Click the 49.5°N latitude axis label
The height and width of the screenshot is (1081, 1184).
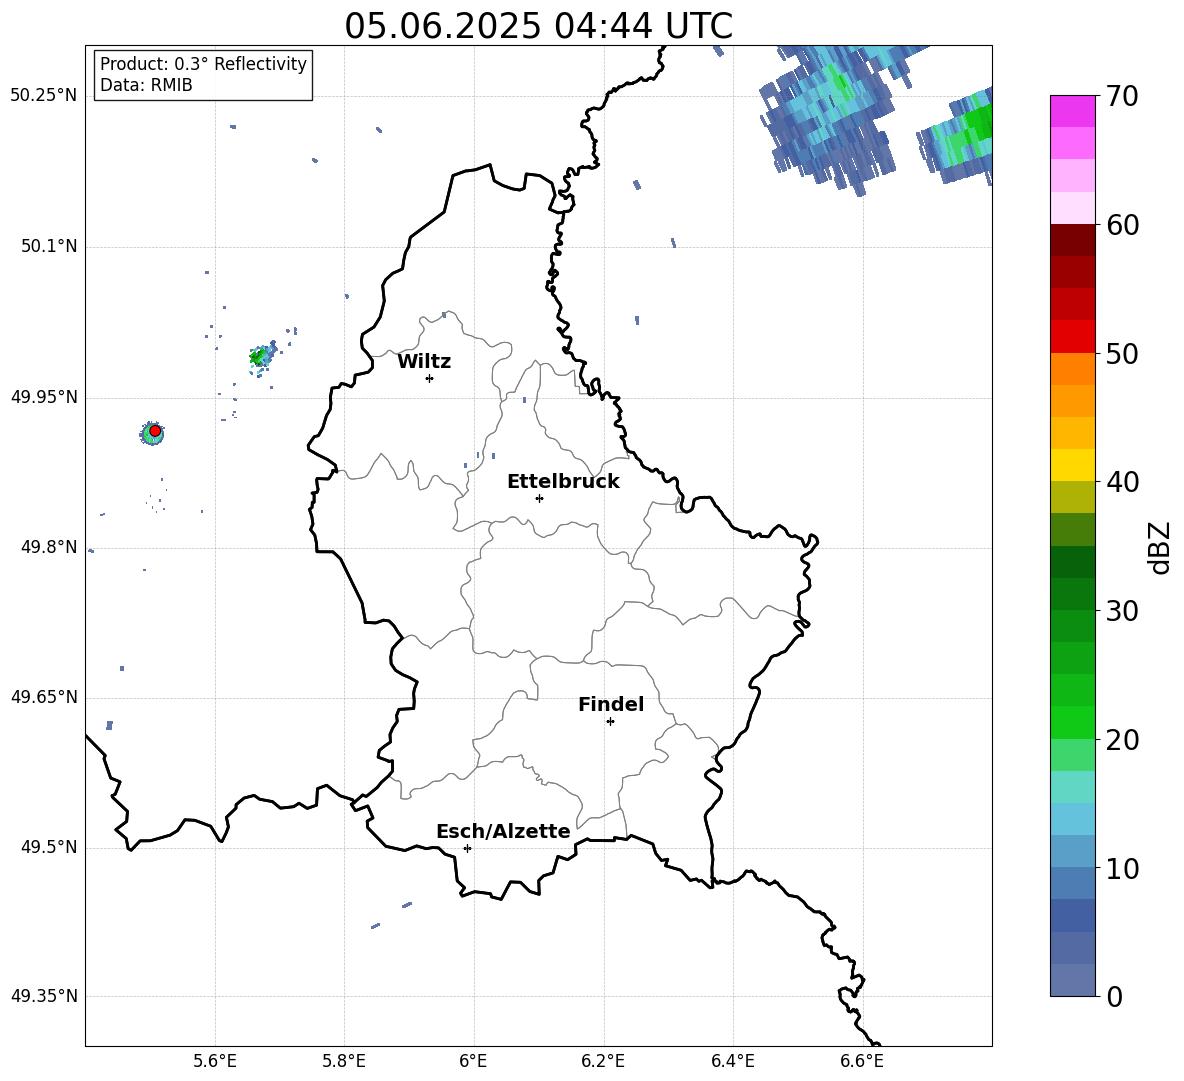point(48,847)
